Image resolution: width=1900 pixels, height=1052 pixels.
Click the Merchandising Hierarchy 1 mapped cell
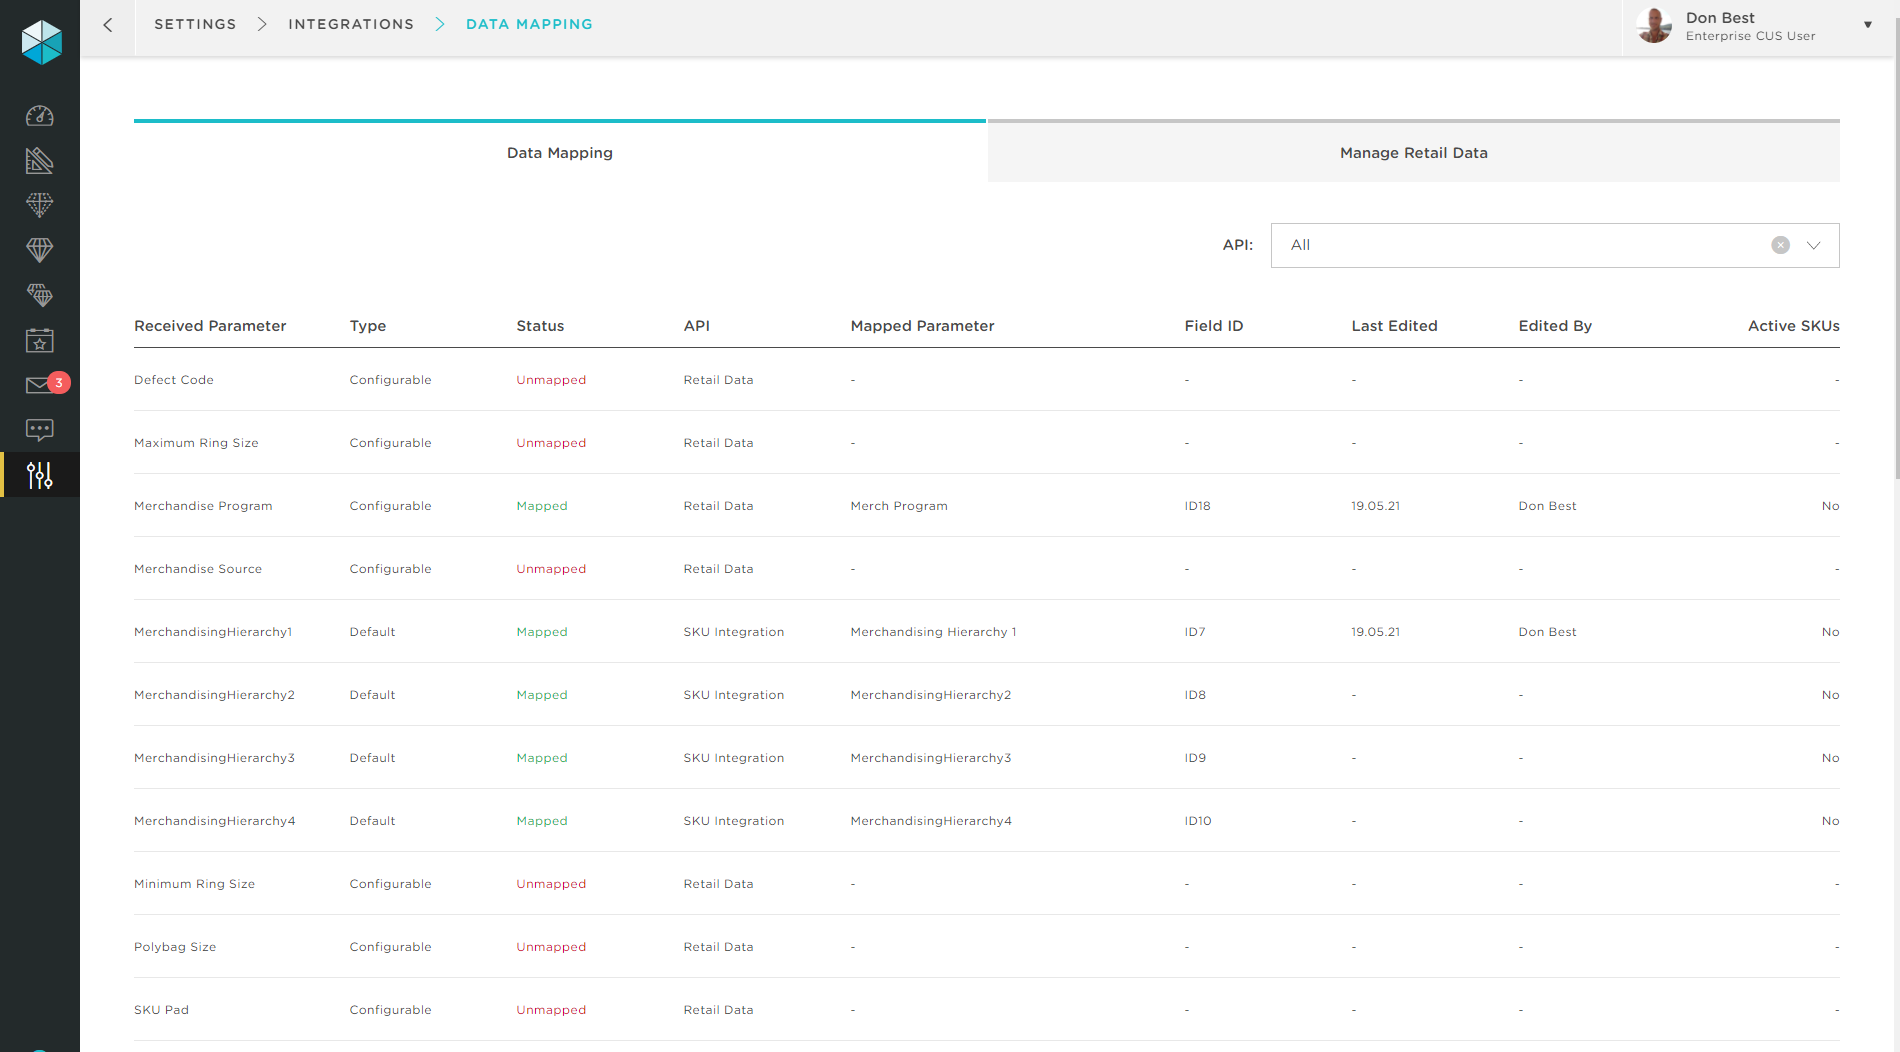coord(933,632)
